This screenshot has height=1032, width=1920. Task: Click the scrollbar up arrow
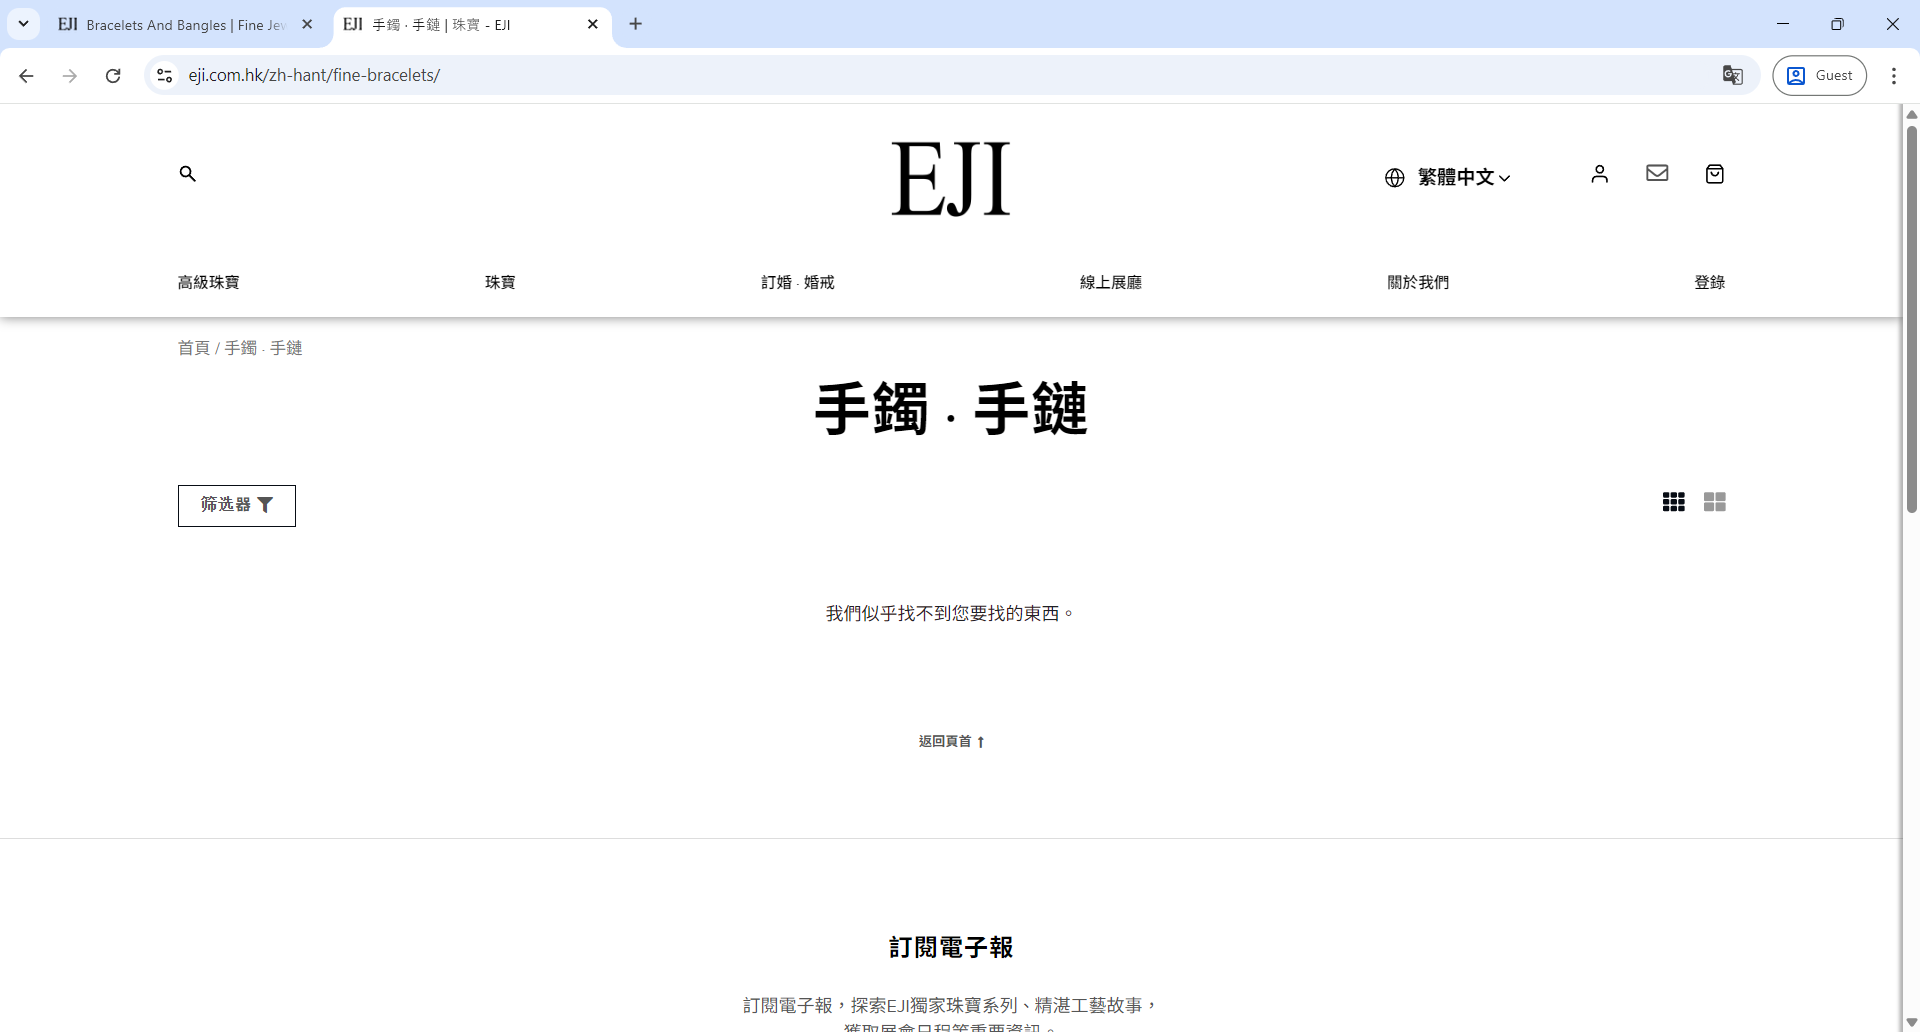(x=1912, y=114)
